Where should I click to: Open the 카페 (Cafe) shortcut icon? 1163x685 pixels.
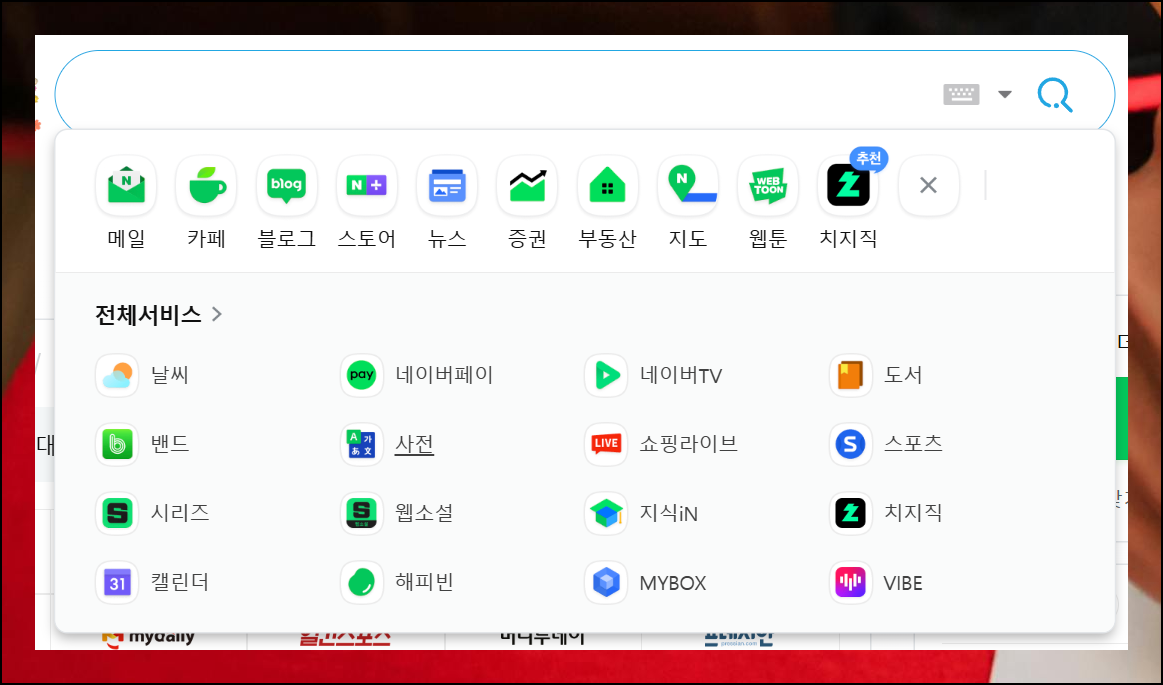pyautogui.click(x=206, y=185)
